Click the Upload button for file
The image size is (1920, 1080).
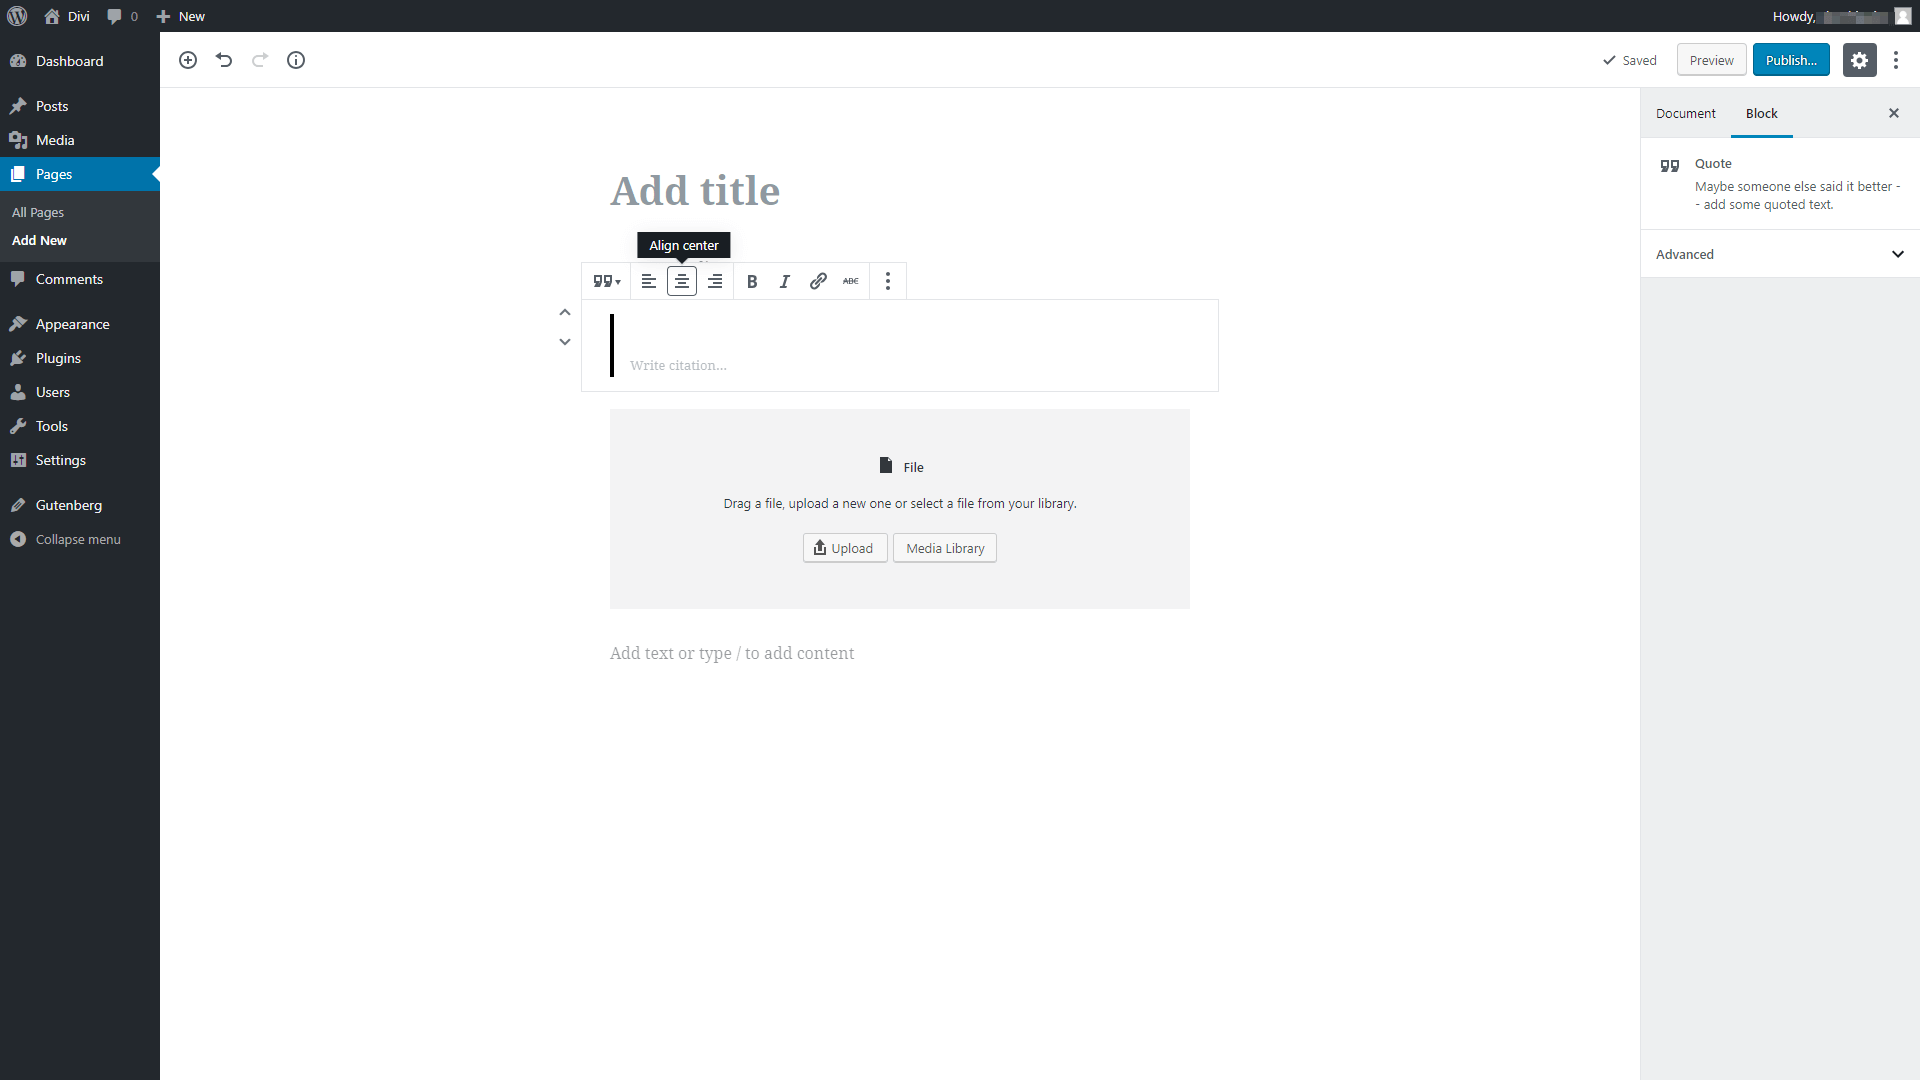[844, 546]
